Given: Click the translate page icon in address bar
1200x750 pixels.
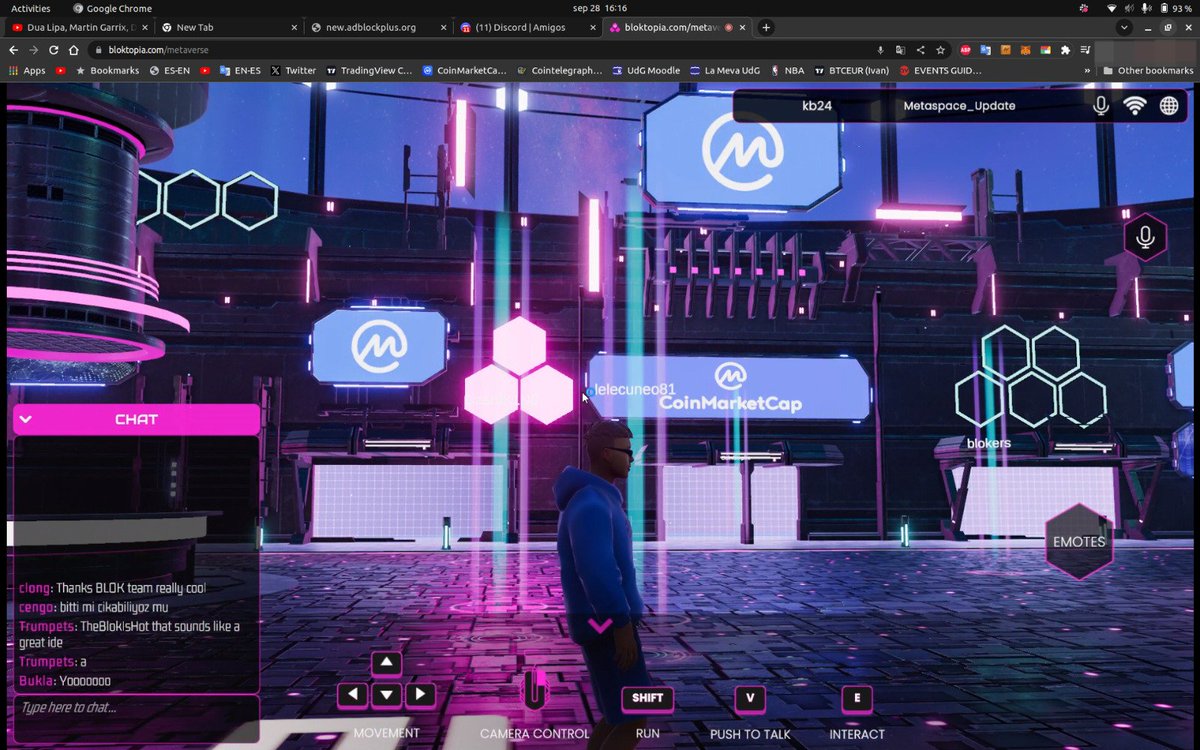Looking at the screenshot, I should [x=900, y=49].
